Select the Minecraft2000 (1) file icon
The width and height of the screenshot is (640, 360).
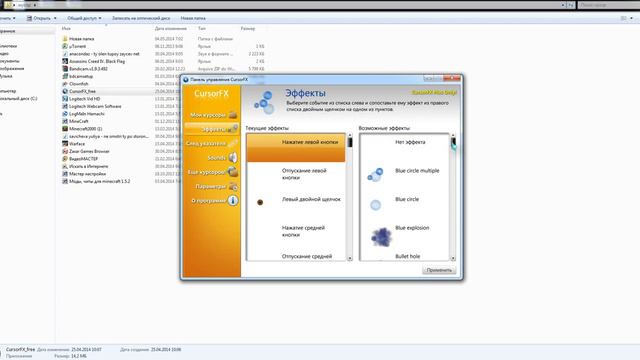pos(65,129)
